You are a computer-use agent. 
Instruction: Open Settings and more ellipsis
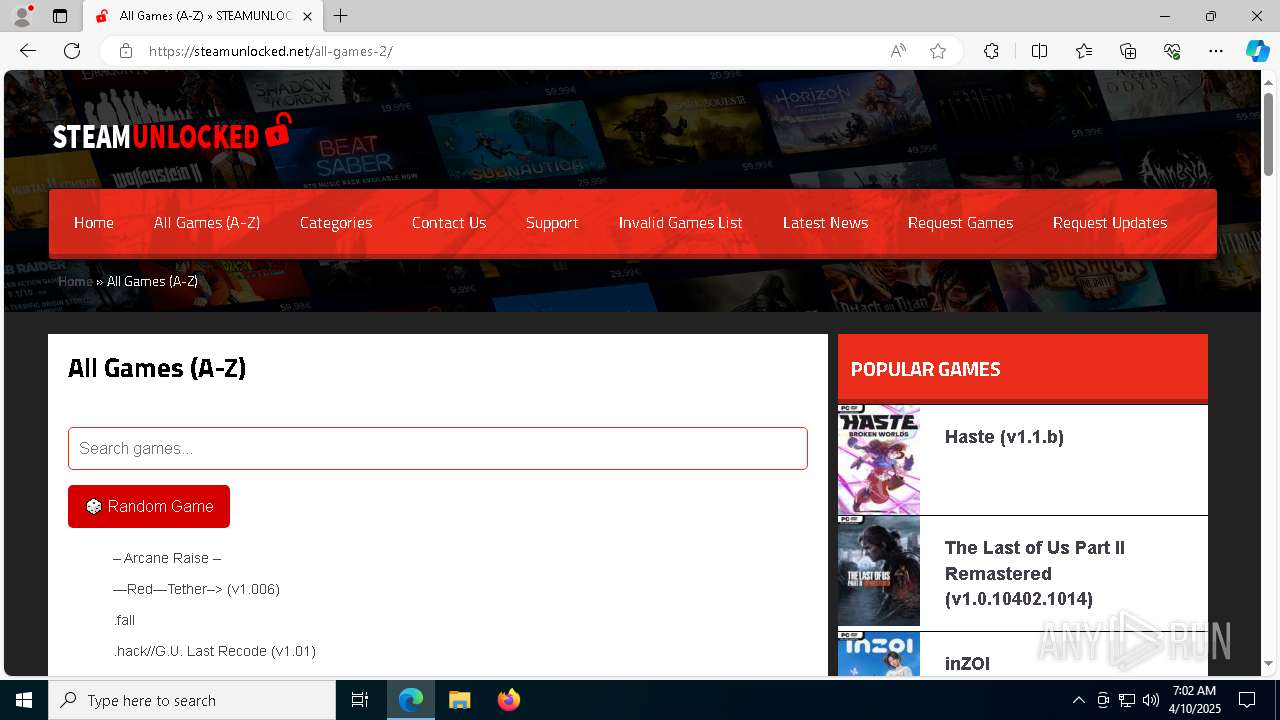(1216, 51)
